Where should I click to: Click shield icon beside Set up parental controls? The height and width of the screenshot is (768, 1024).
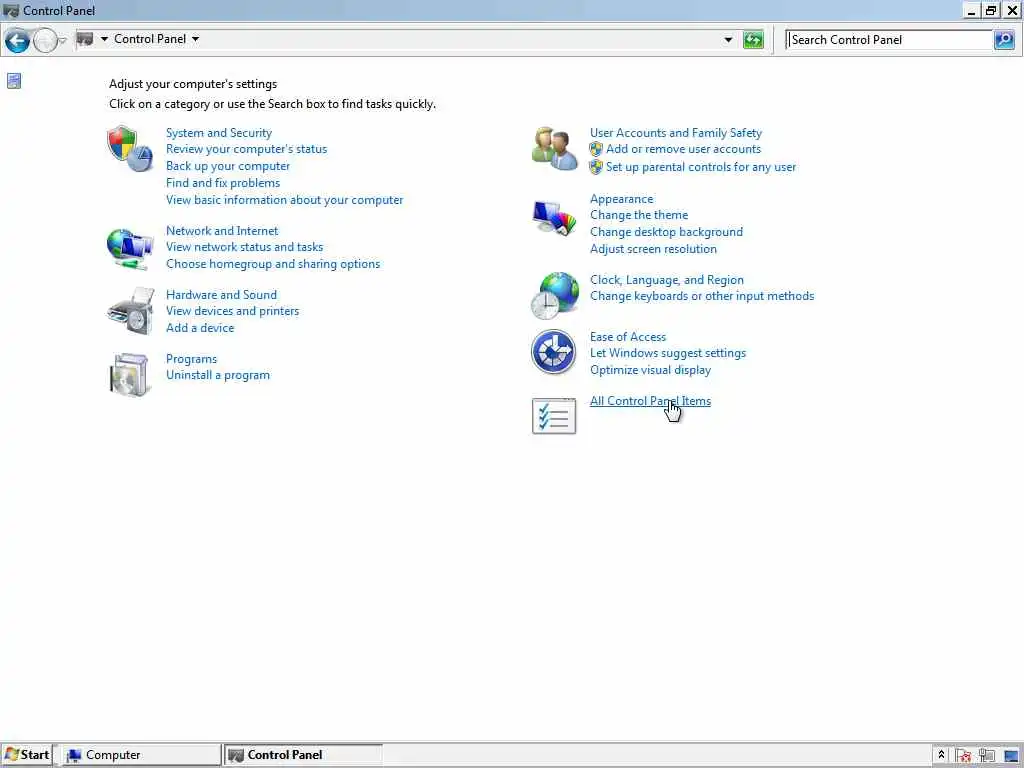(x=596, y=167)
